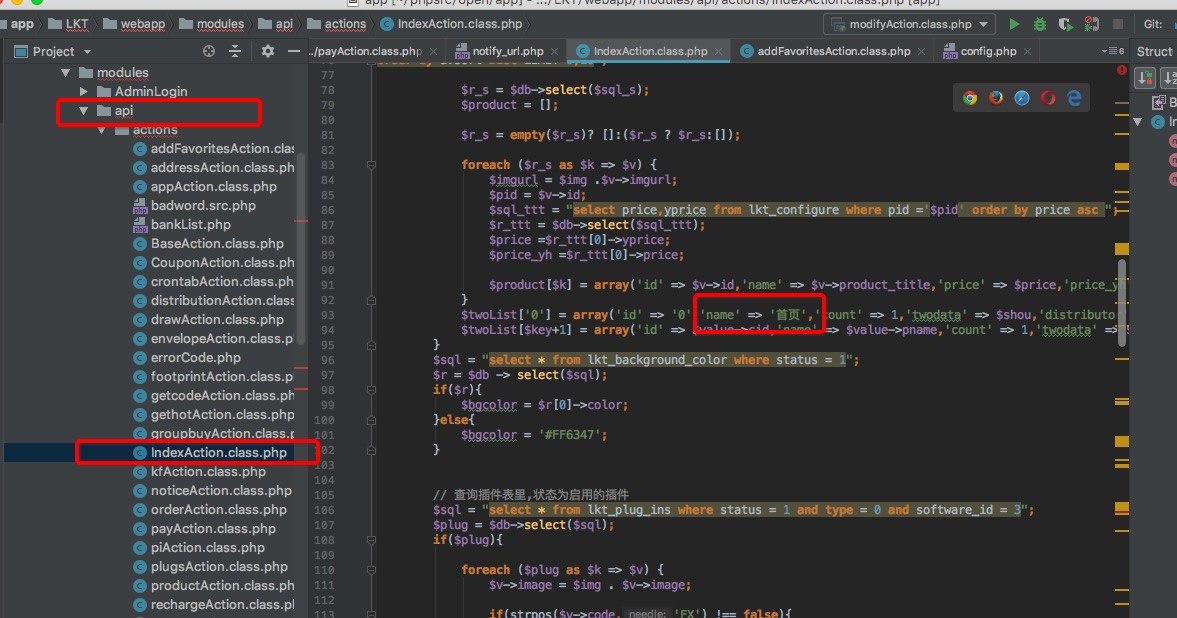Toggle fold marker at line 83 foreach
The image size is (1177, 618).
(x=371, y=165)
